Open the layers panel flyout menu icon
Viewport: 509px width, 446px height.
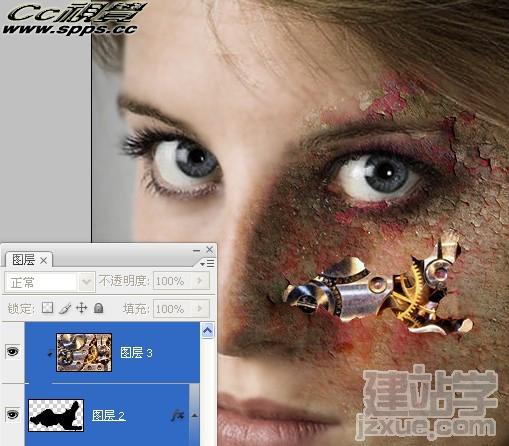click(207, 264)
